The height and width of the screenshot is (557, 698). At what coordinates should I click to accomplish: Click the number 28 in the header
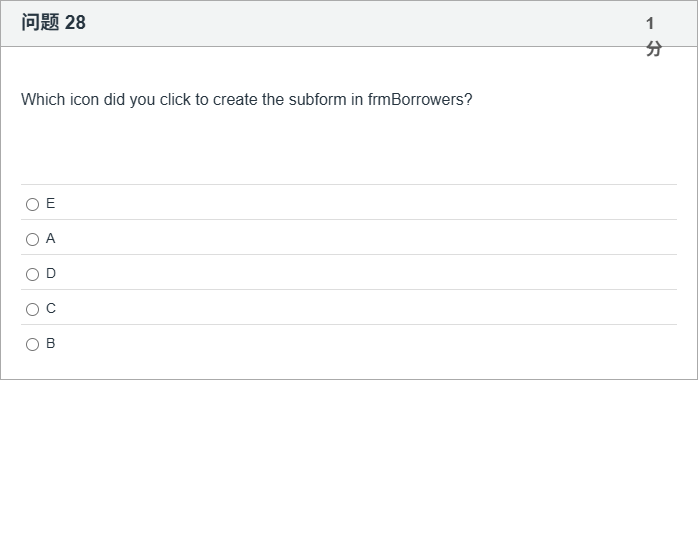(75, 22)
